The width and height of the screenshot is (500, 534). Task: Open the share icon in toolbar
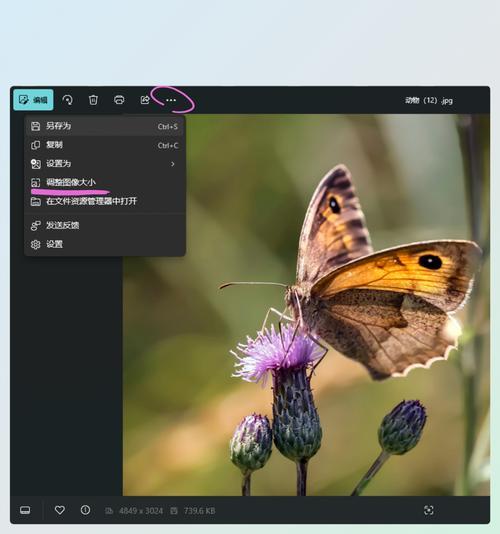(145, 100)
